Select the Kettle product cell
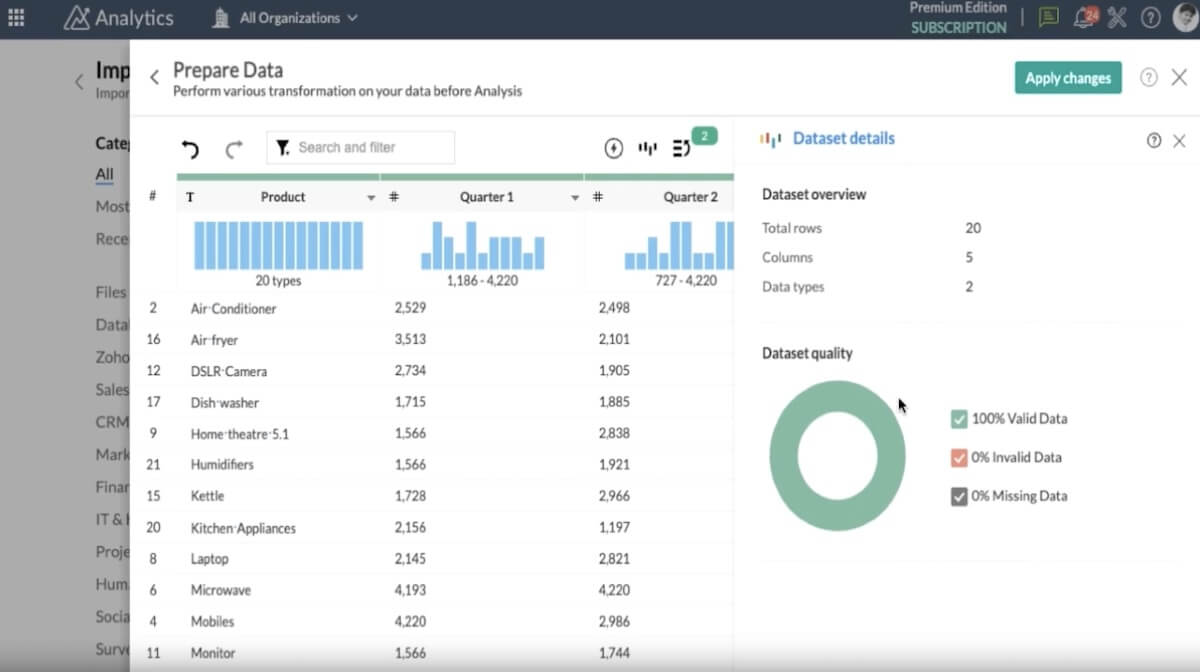Viewport: 1200px width, 672px height. tap(207, 496)
